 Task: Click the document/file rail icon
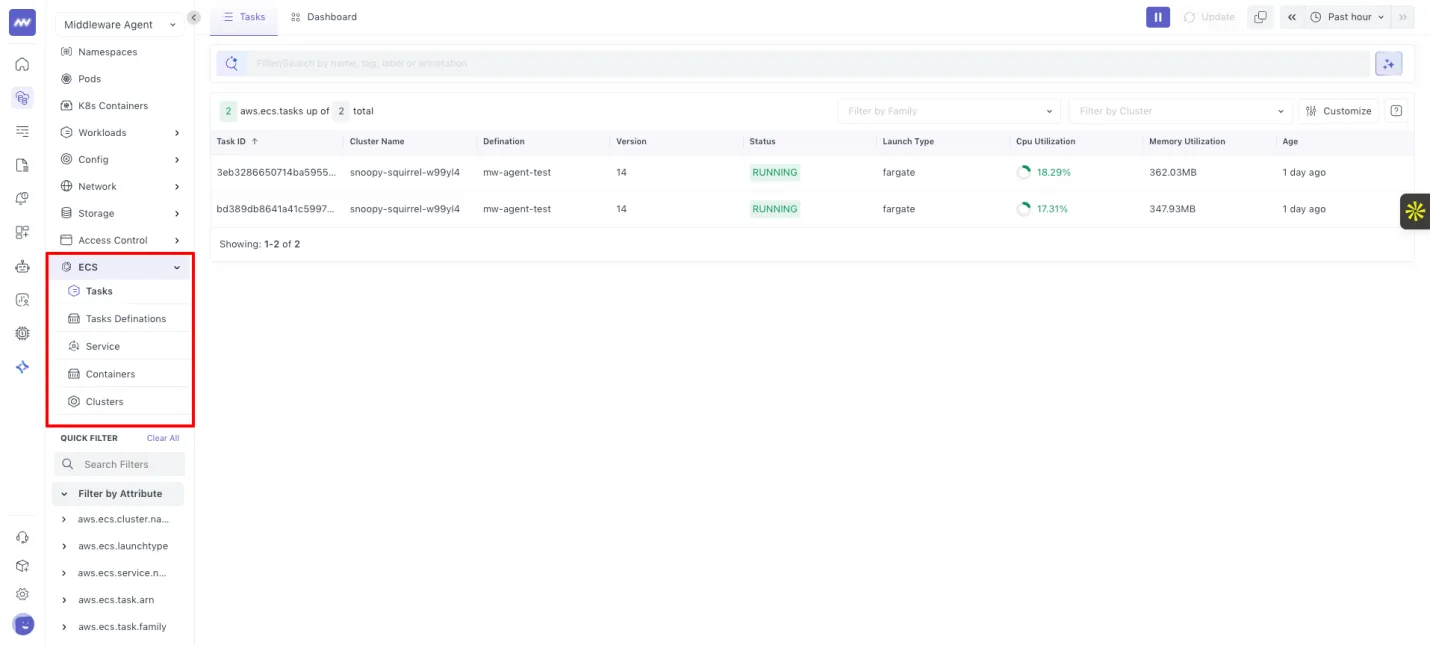point(22,165)
